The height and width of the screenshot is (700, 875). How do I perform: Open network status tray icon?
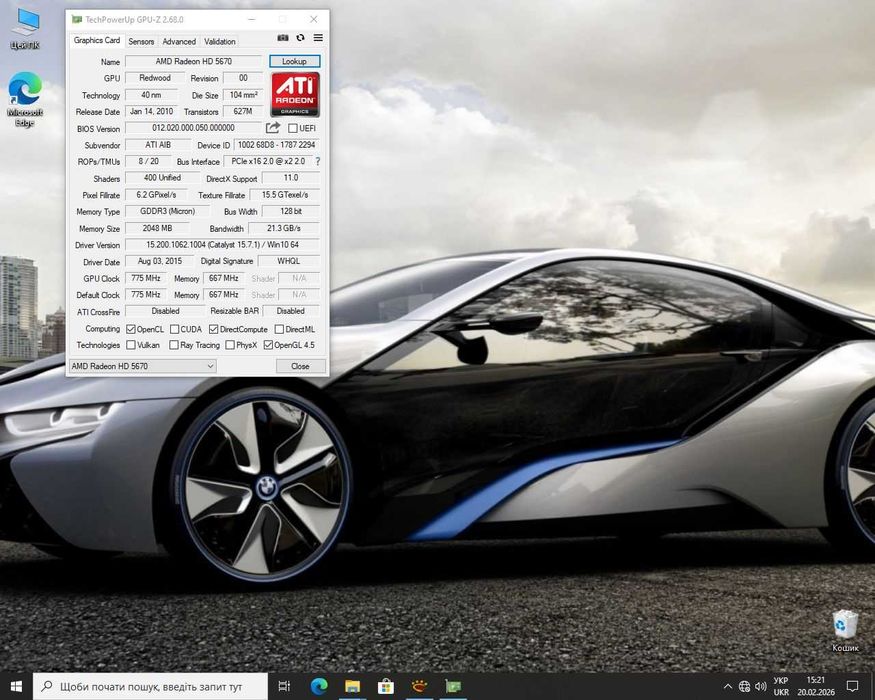pos(744,687)
